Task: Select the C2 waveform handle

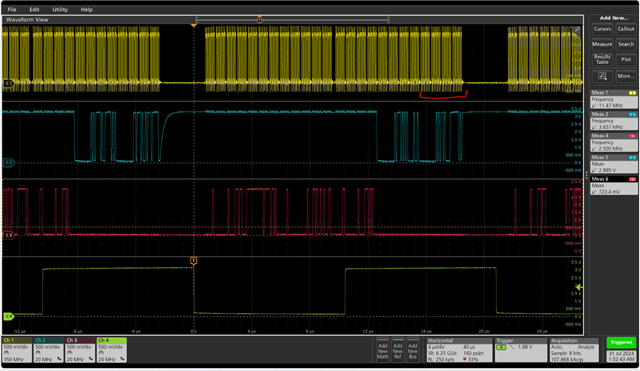Action: (x=8, y=162)
